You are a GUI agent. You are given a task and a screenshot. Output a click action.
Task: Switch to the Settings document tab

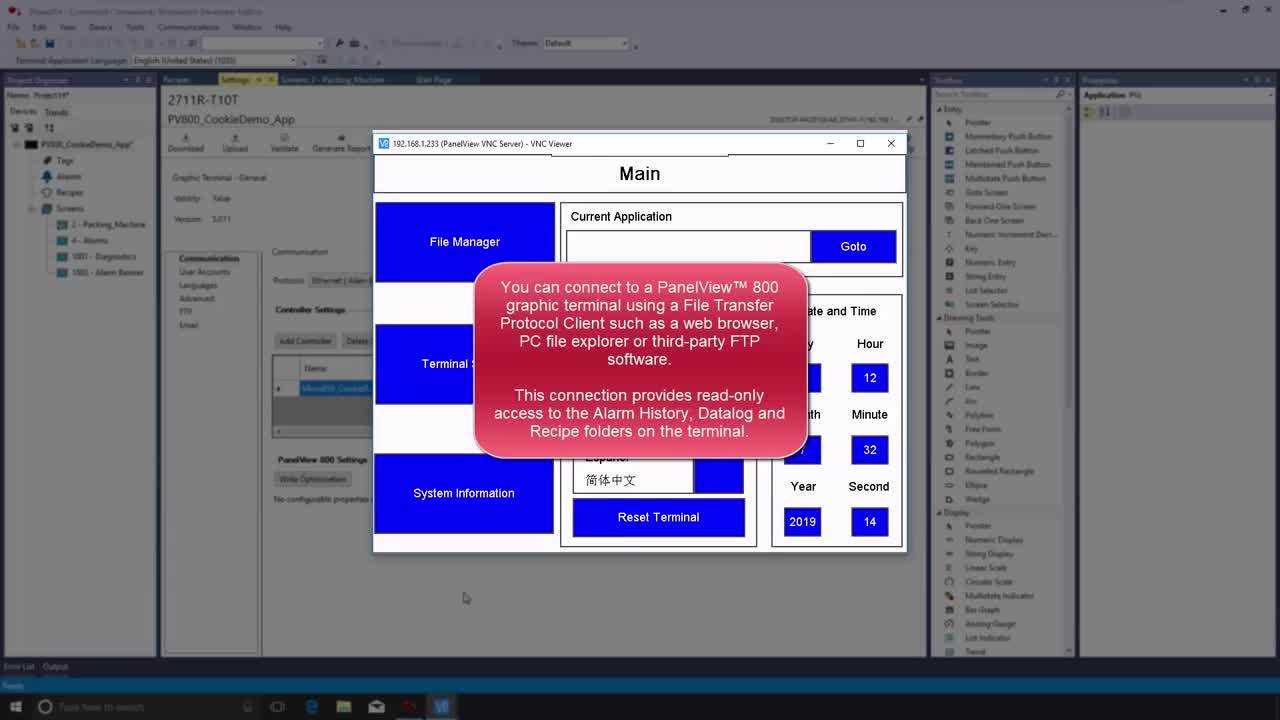pyautogui.click(x=235, y=80)
